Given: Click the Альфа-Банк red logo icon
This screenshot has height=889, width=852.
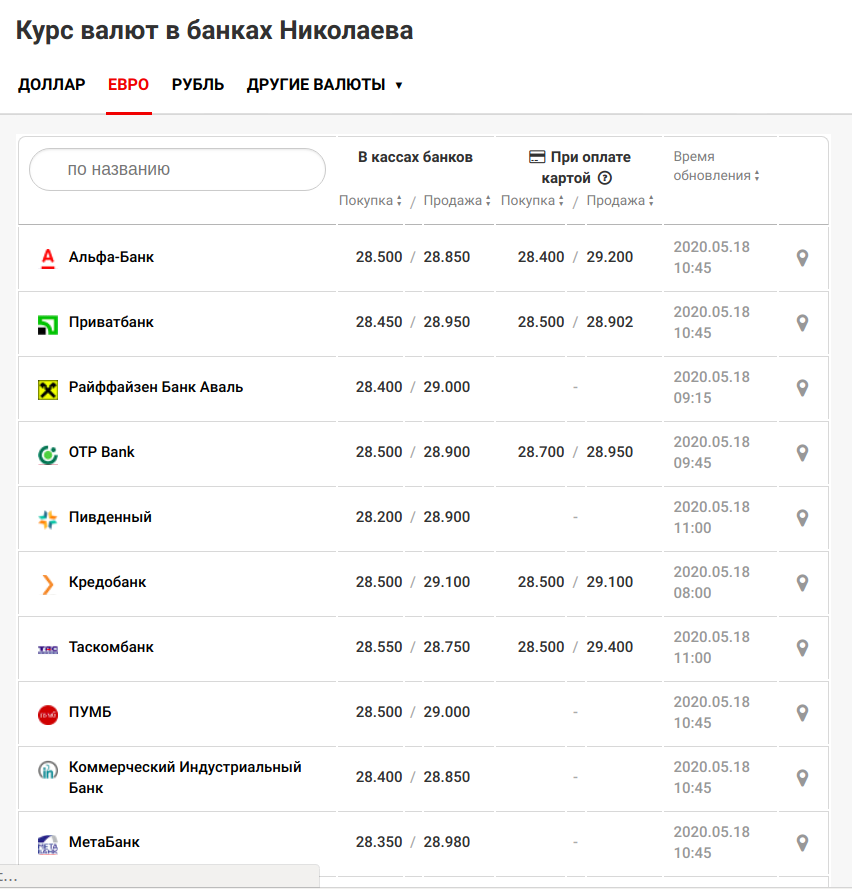Looking at the screenshot, I should coord(48,259).
